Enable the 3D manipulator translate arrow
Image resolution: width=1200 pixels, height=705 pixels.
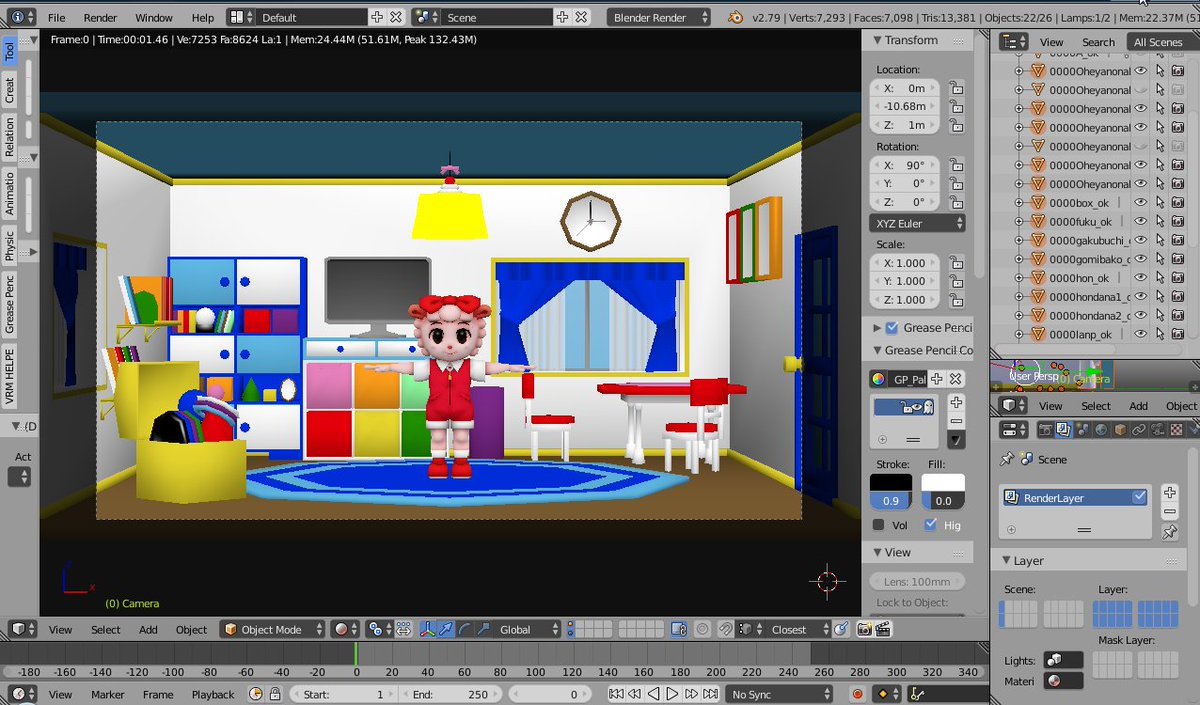[x=446, y=629]
